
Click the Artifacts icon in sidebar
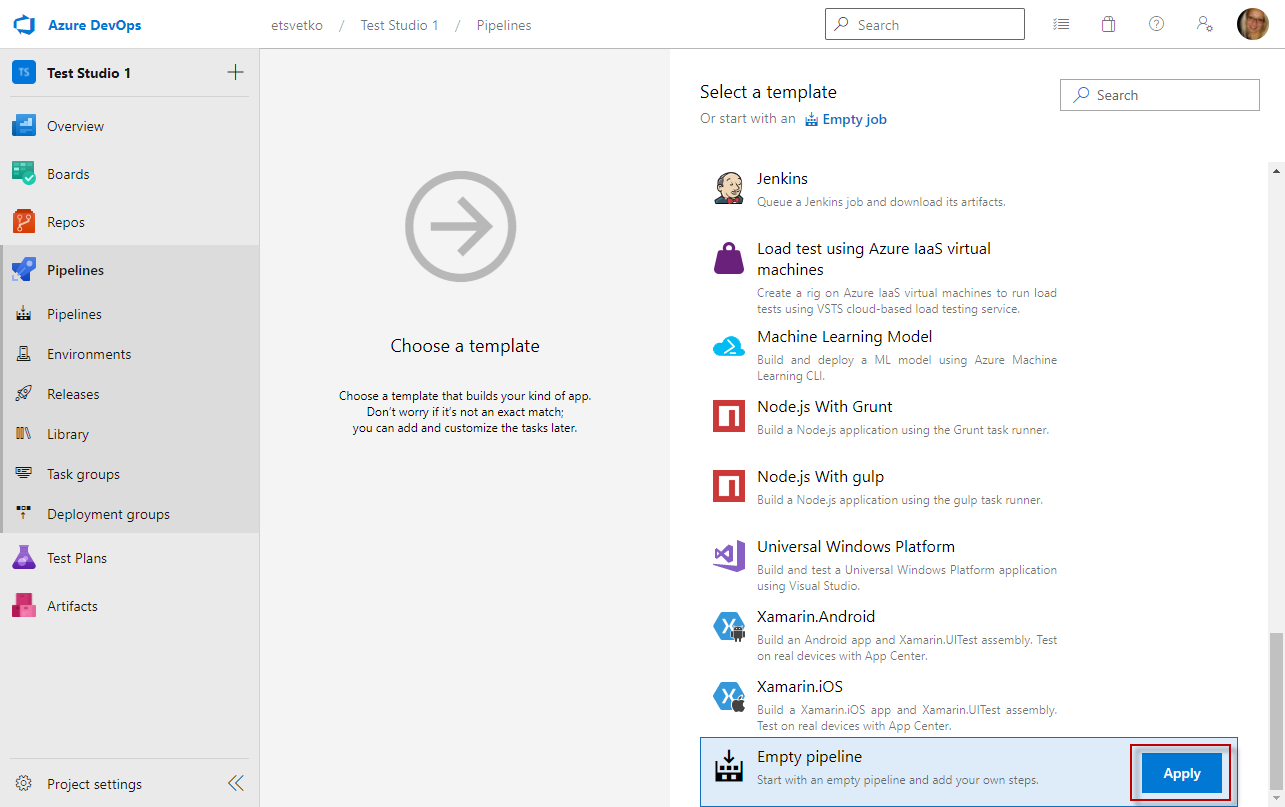pos(24,606)
